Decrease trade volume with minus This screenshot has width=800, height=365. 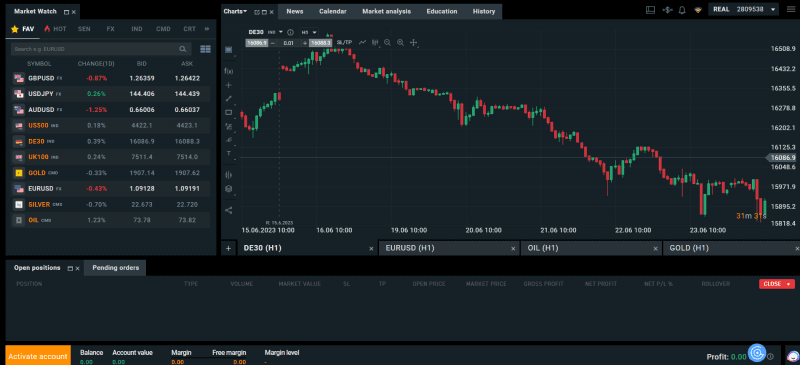pos(272,43)
